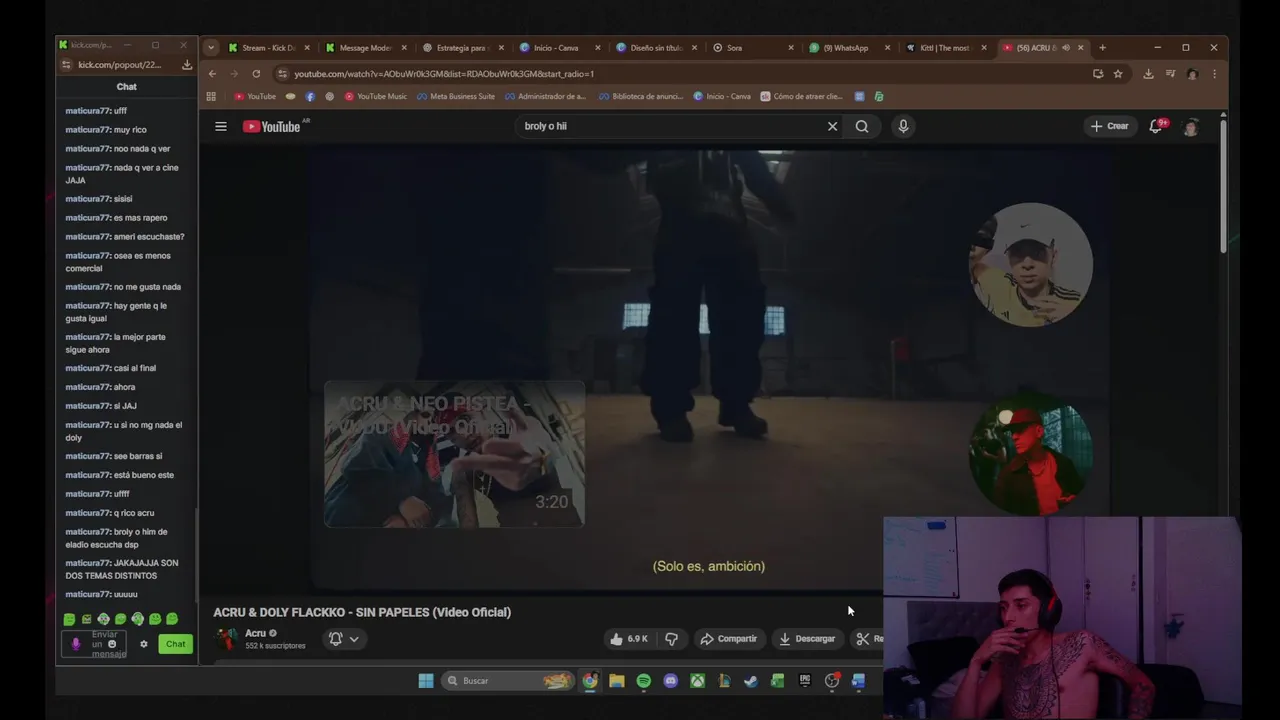Open the bookmarks bar apps grid icon
The height and width of the screenshot is (720, 1280).
click(211, 97)
